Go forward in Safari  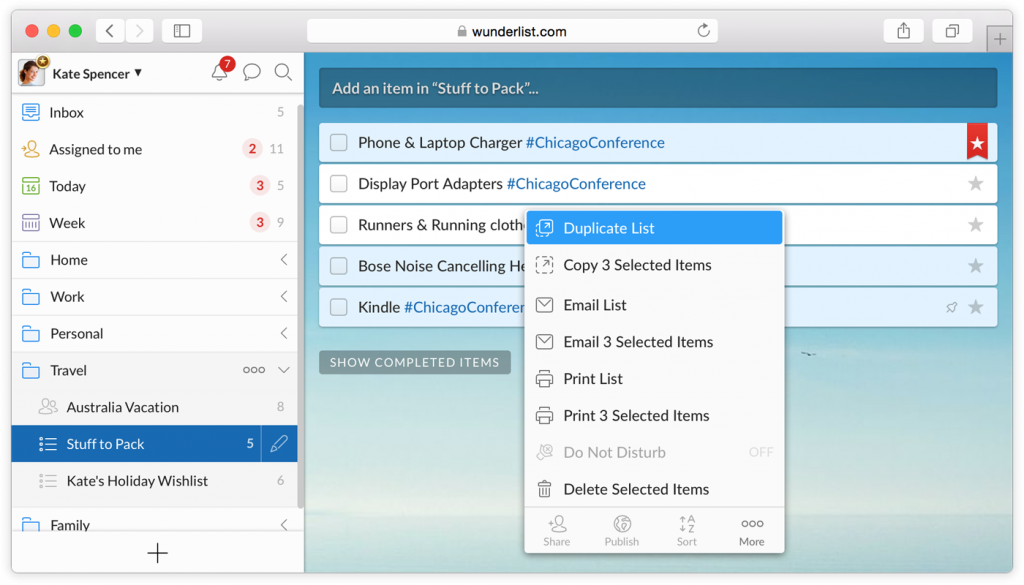[x=139, y=31]
